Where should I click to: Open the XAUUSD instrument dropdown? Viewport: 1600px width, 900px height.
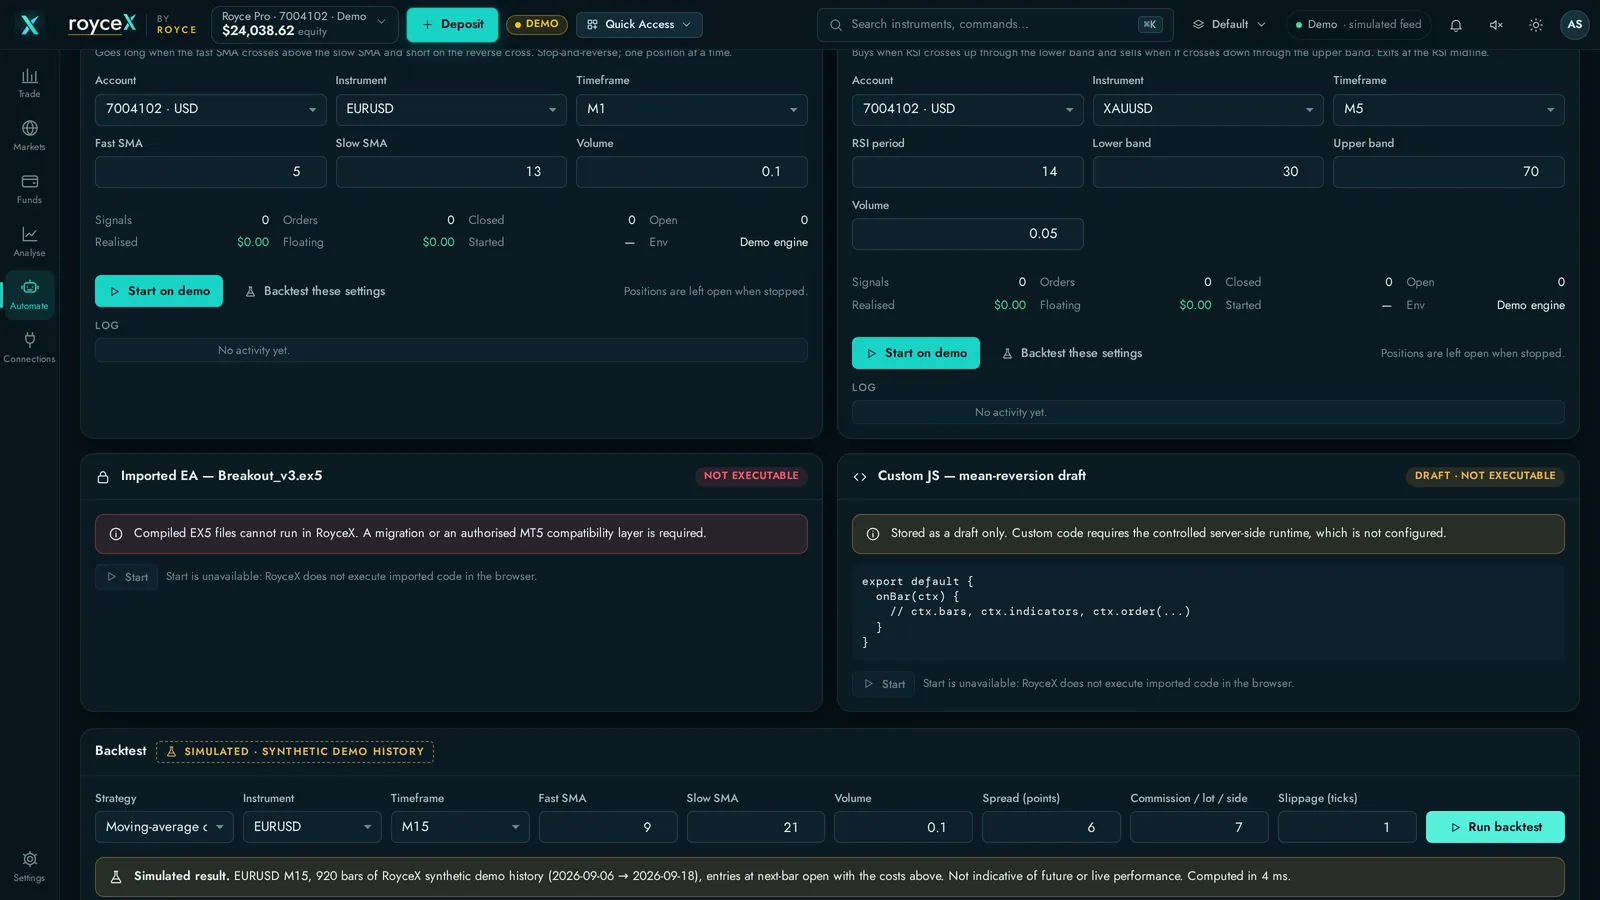click(1208, 109)
